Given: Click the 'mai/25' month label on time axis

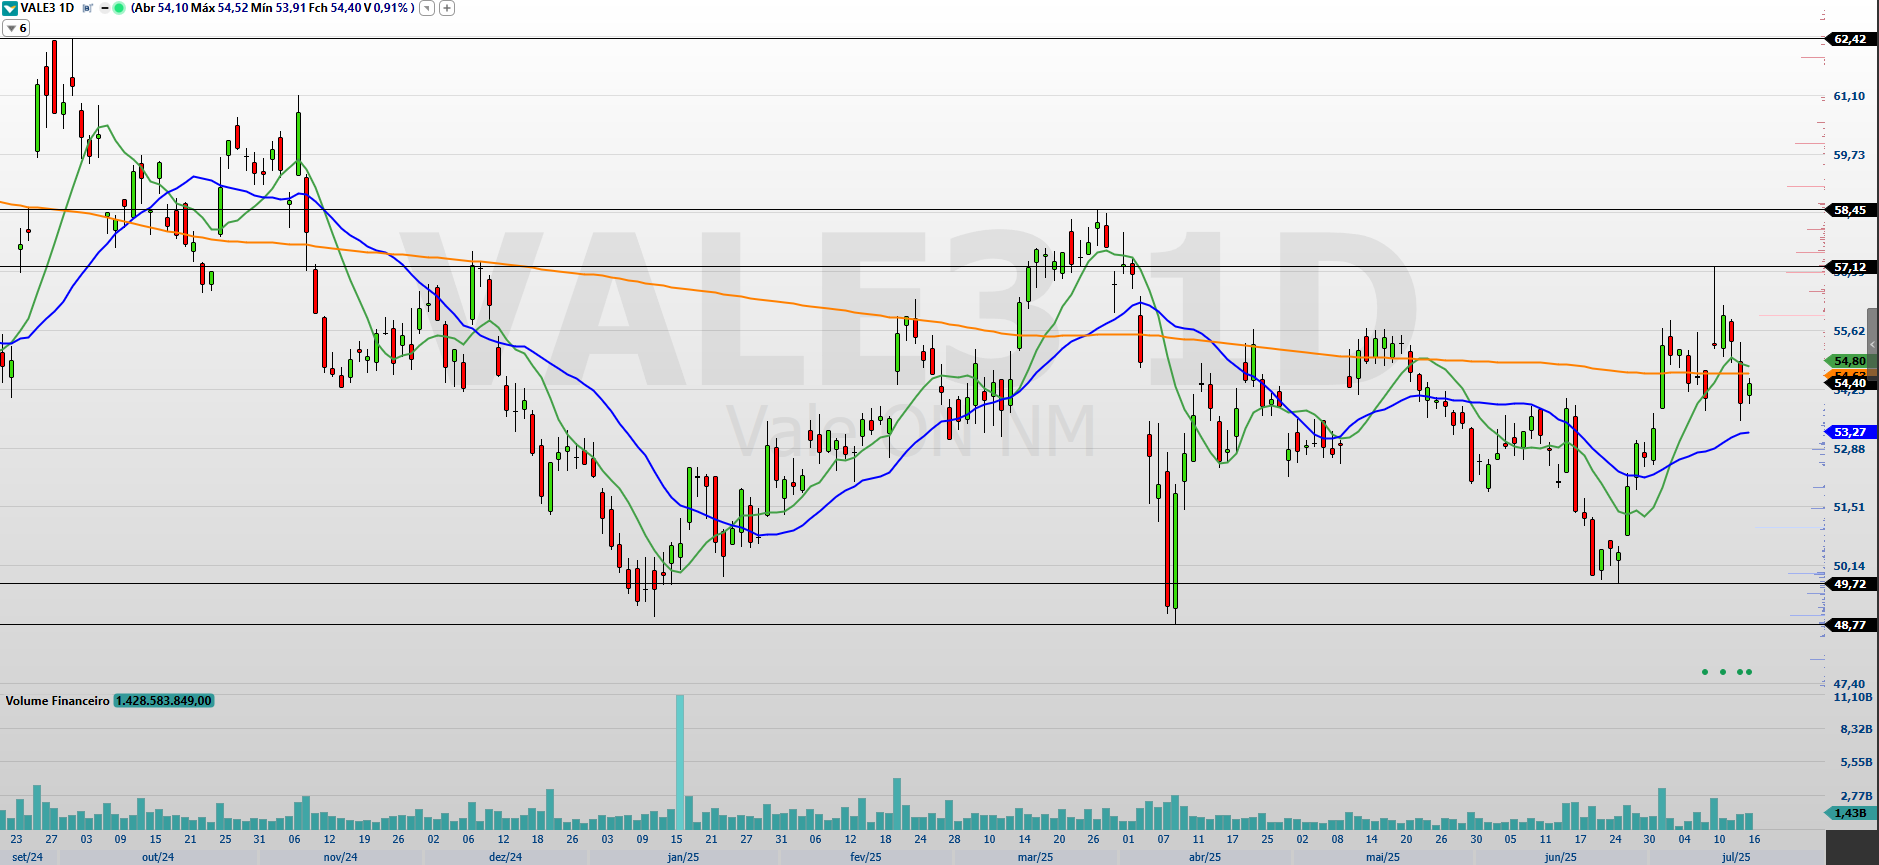Looking at the screenshot, I should tap(1383, 857).
